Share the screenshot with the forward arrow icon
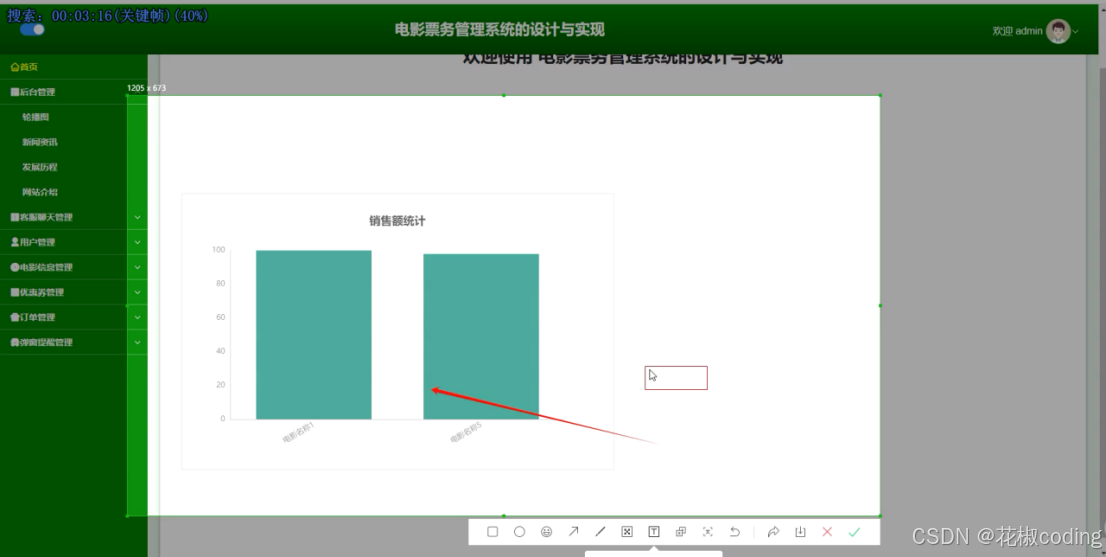 pyautogui.click(x=773, y=532)
